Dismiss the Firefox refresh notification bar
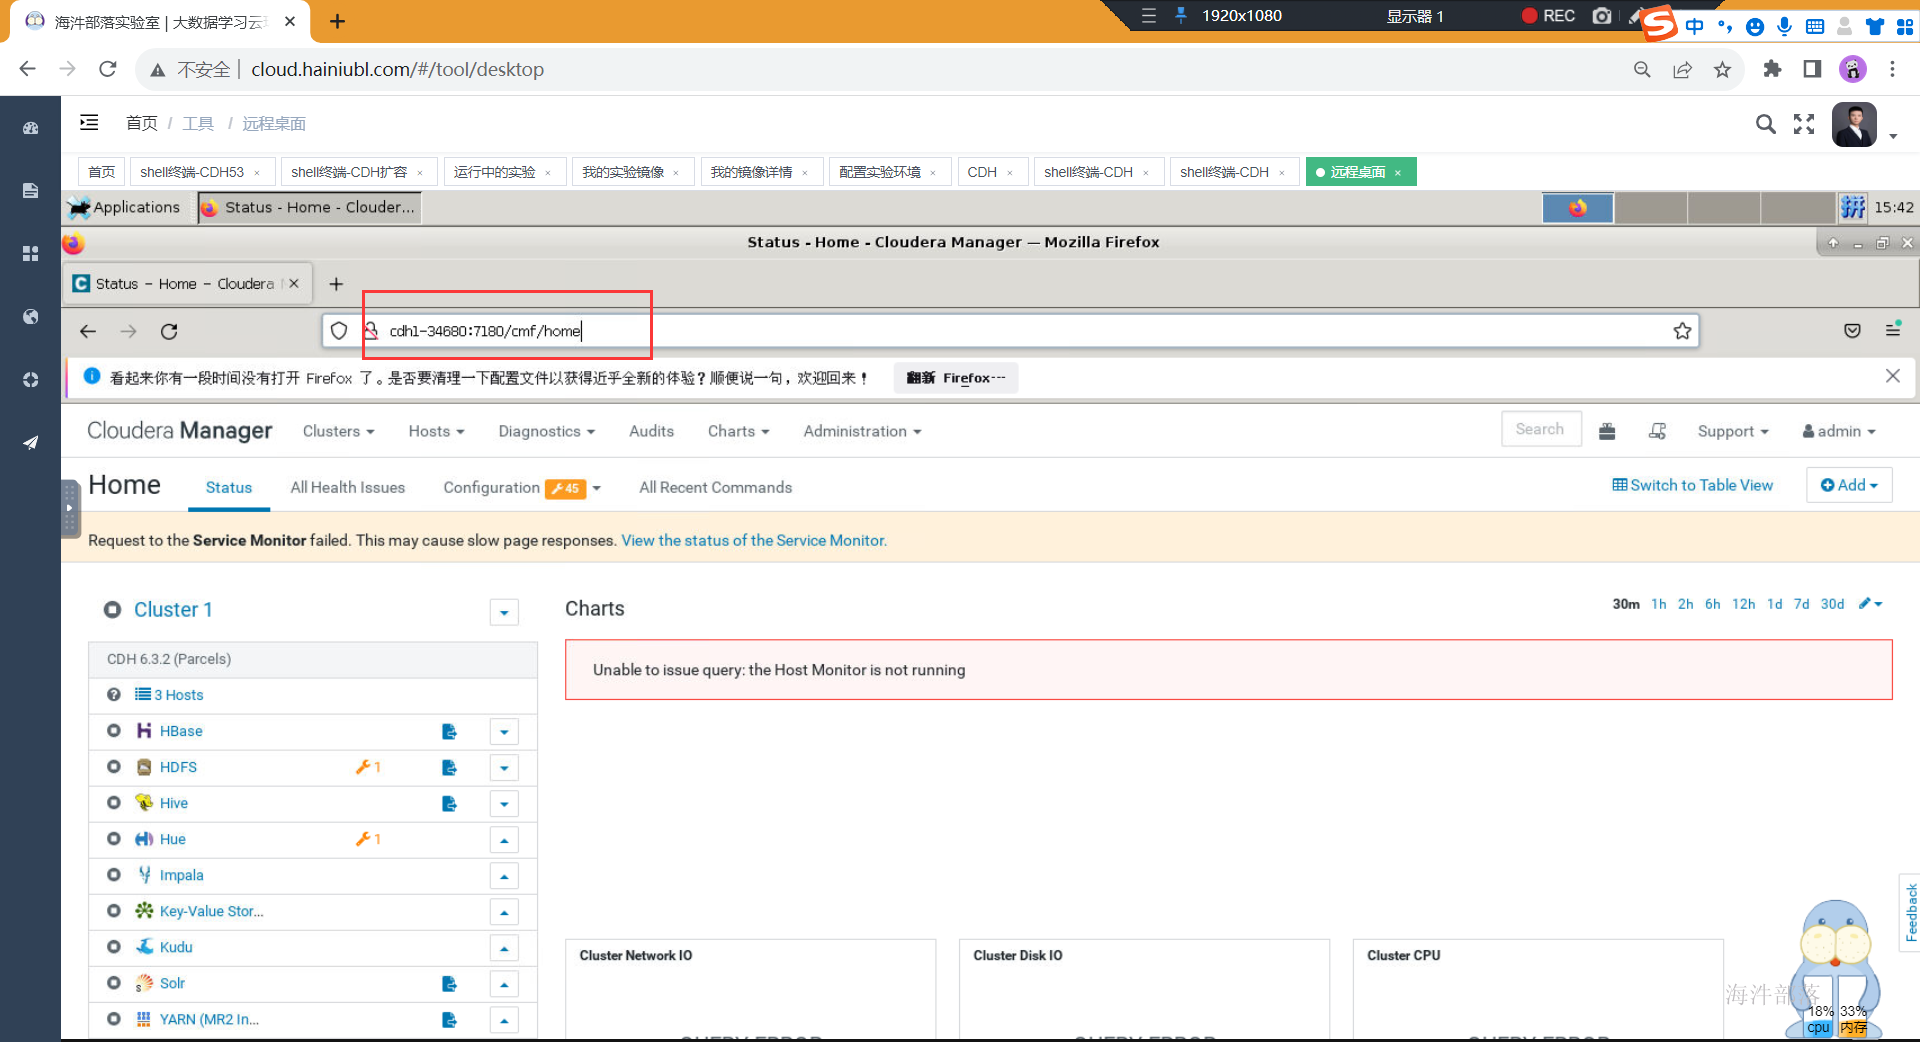 coord(1892,376)
